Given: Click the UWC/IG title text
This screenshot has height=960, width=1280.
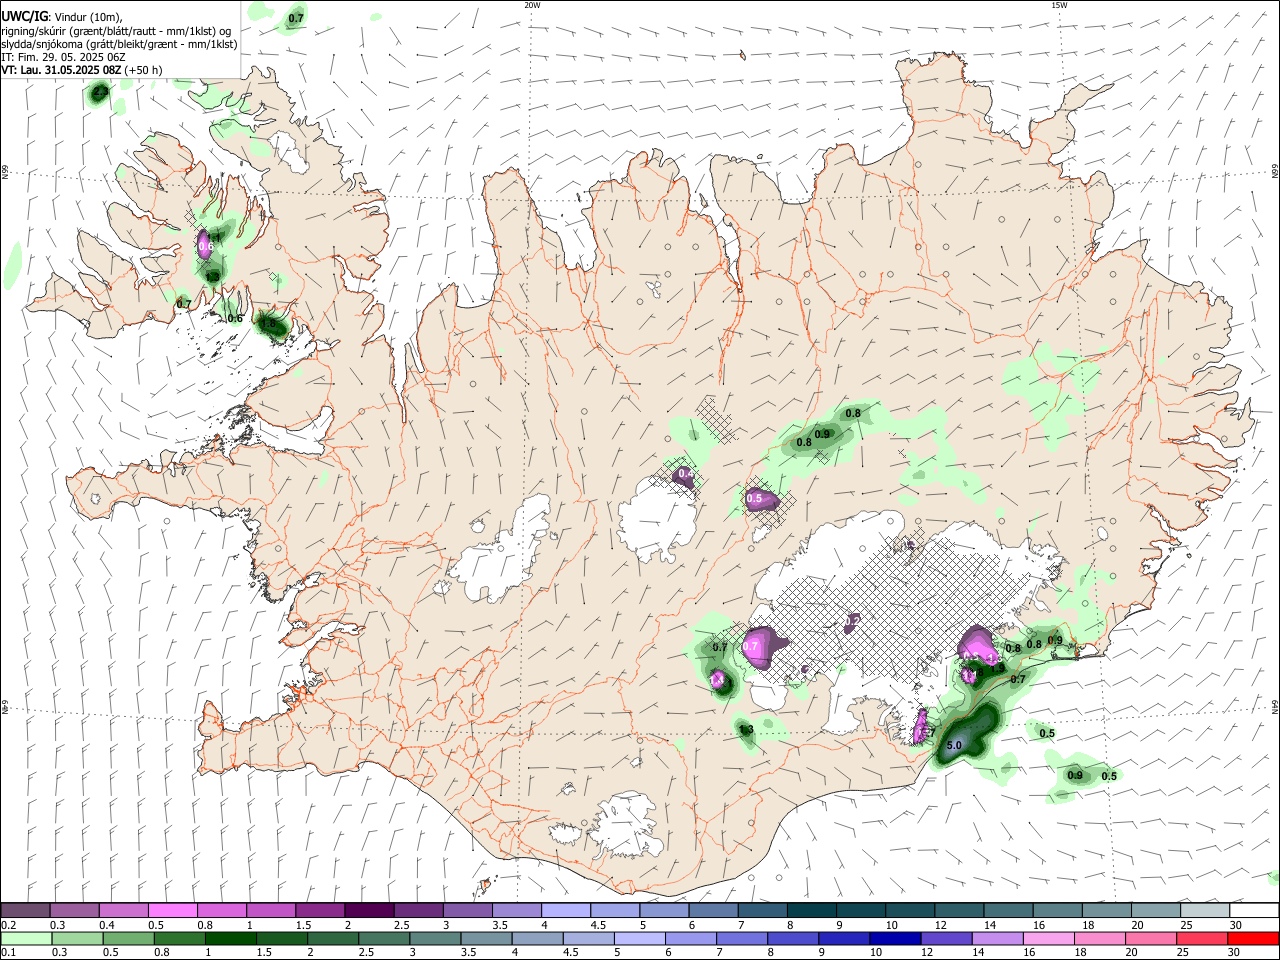Looking at the screenshot, I should click(23, 15).
